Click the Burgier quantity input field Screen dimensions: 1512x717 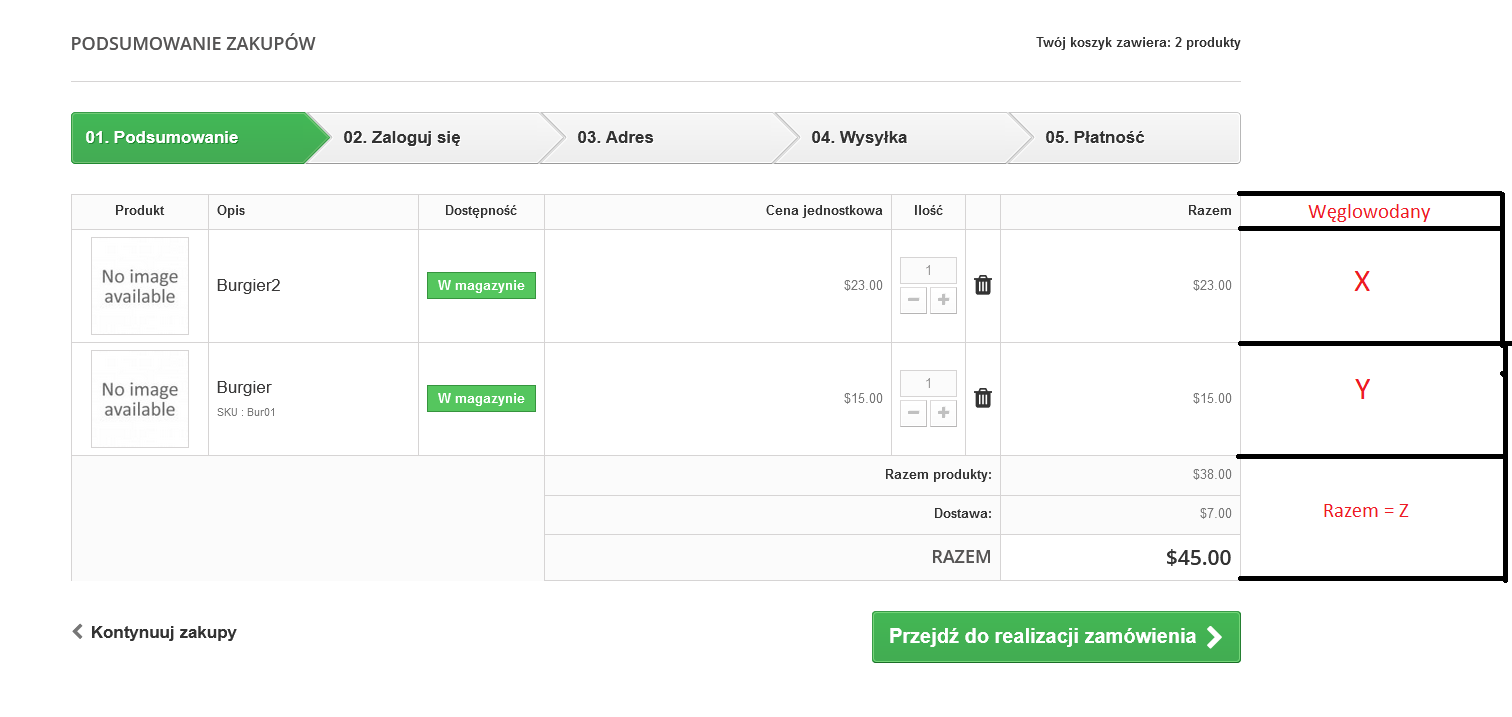point(928,383)
